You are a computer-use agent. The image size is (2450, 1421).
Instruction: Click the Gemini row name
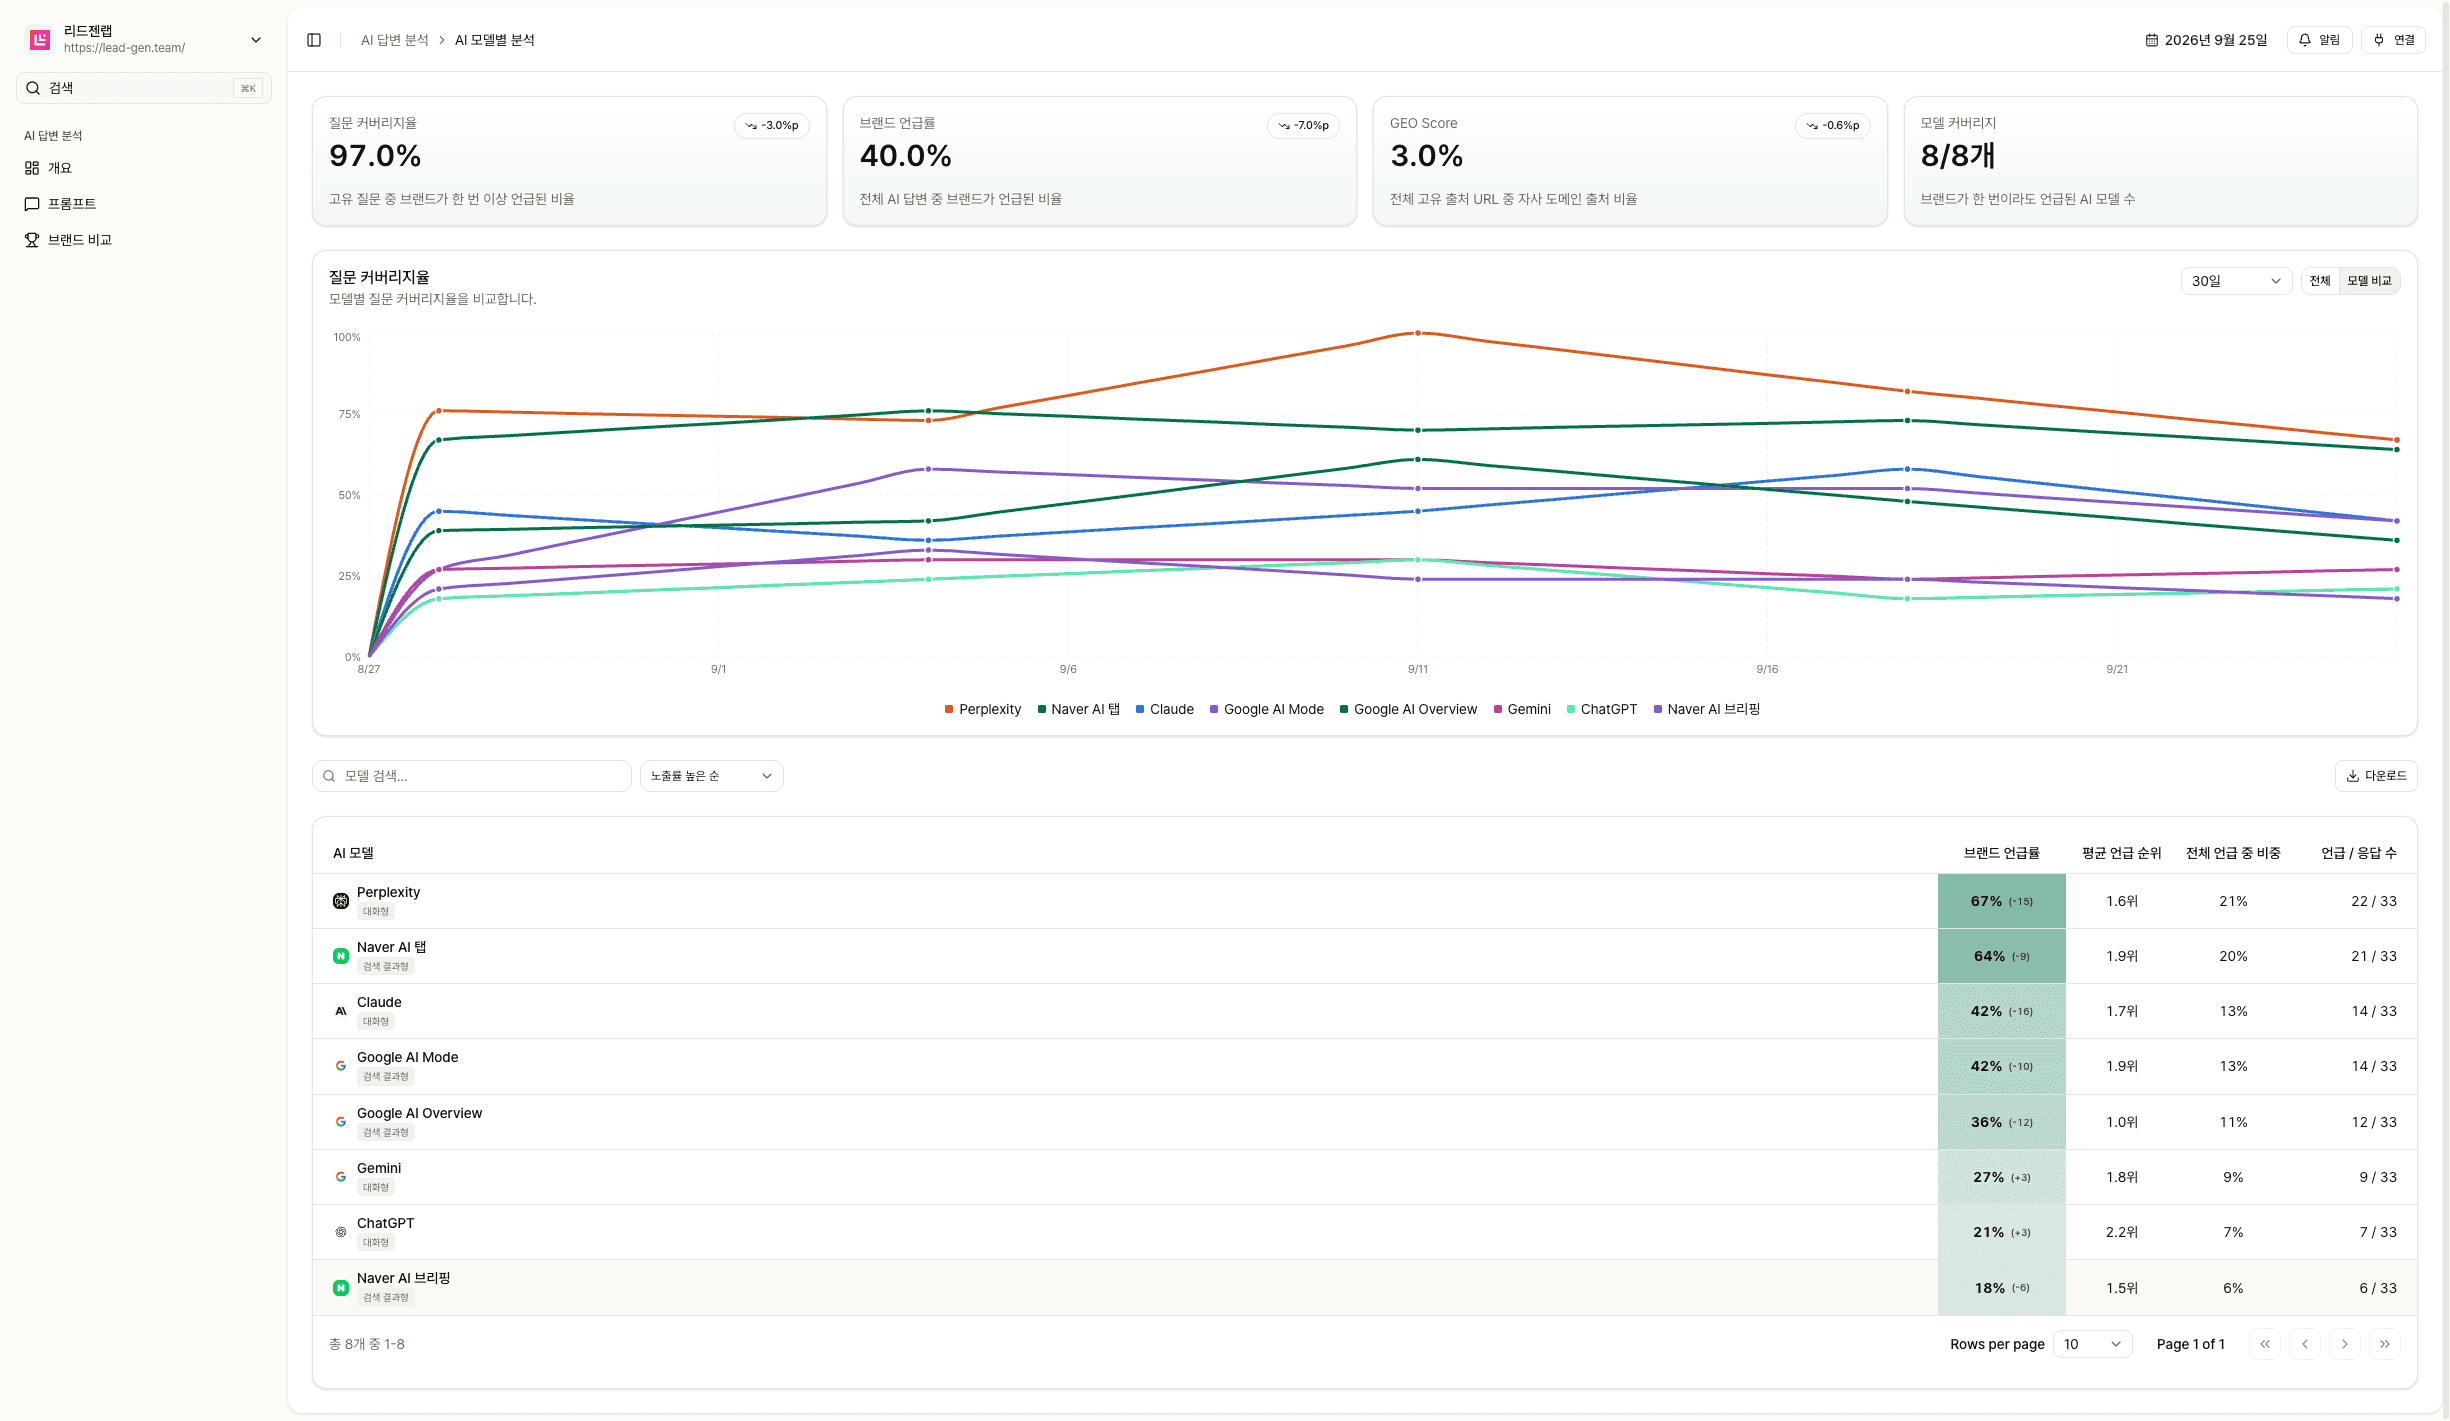[379, 1168]
